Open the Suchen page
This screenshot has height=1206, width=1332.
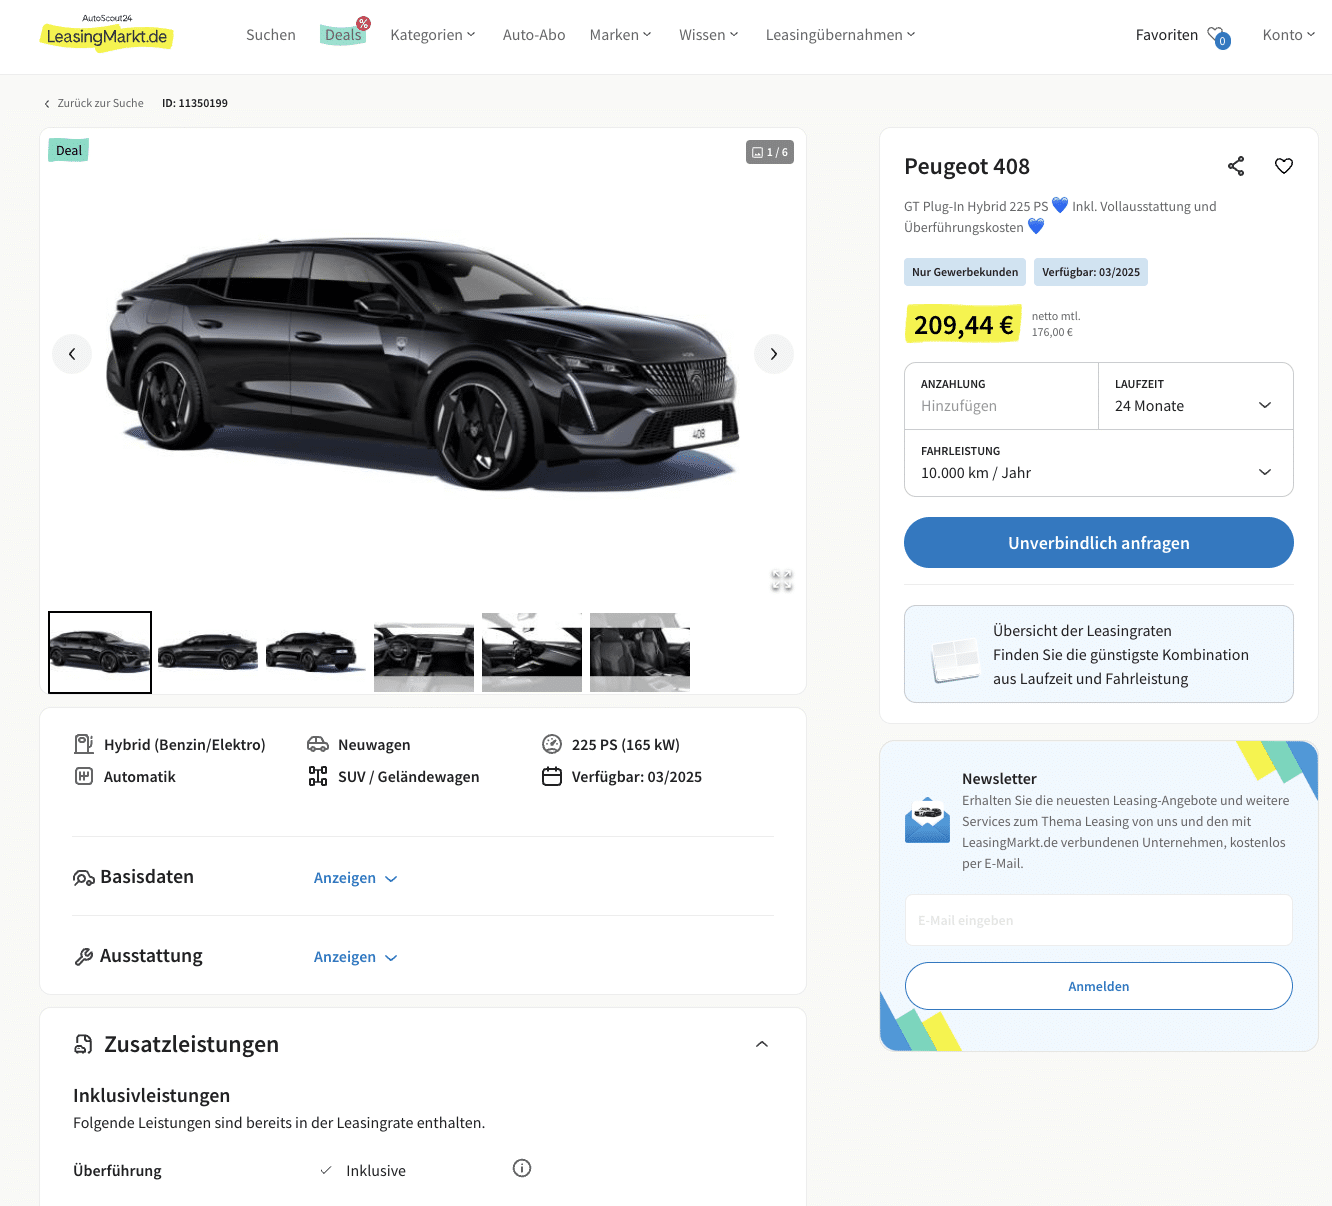click(271, 35)
